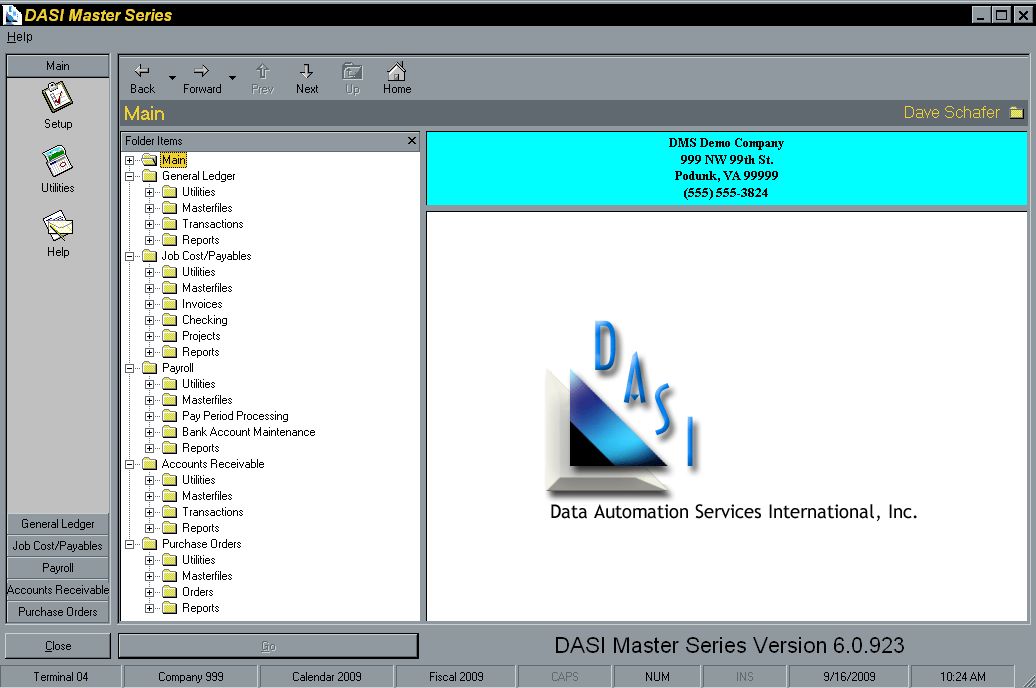This screenshot has height=688, width=1036.
Task: Click the folder icon beside Dave Schafer
Action: pyautogui.click(x=1017, y=113)
